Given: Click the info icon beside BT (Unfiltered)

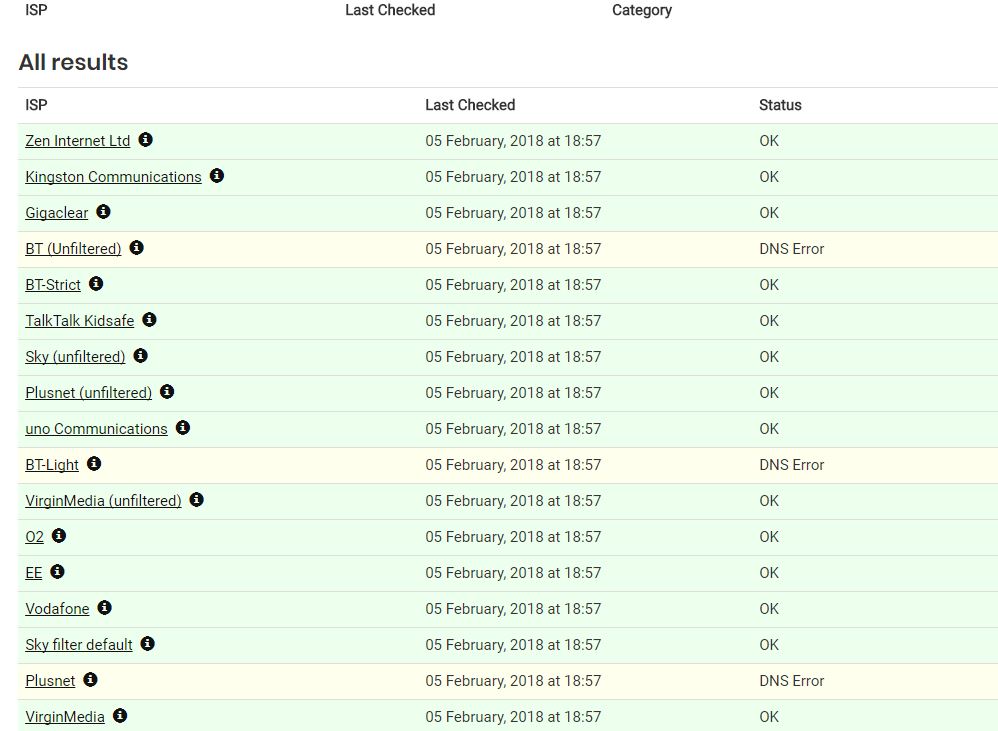Looking at the screenshot, I should [x=136, y=248].
